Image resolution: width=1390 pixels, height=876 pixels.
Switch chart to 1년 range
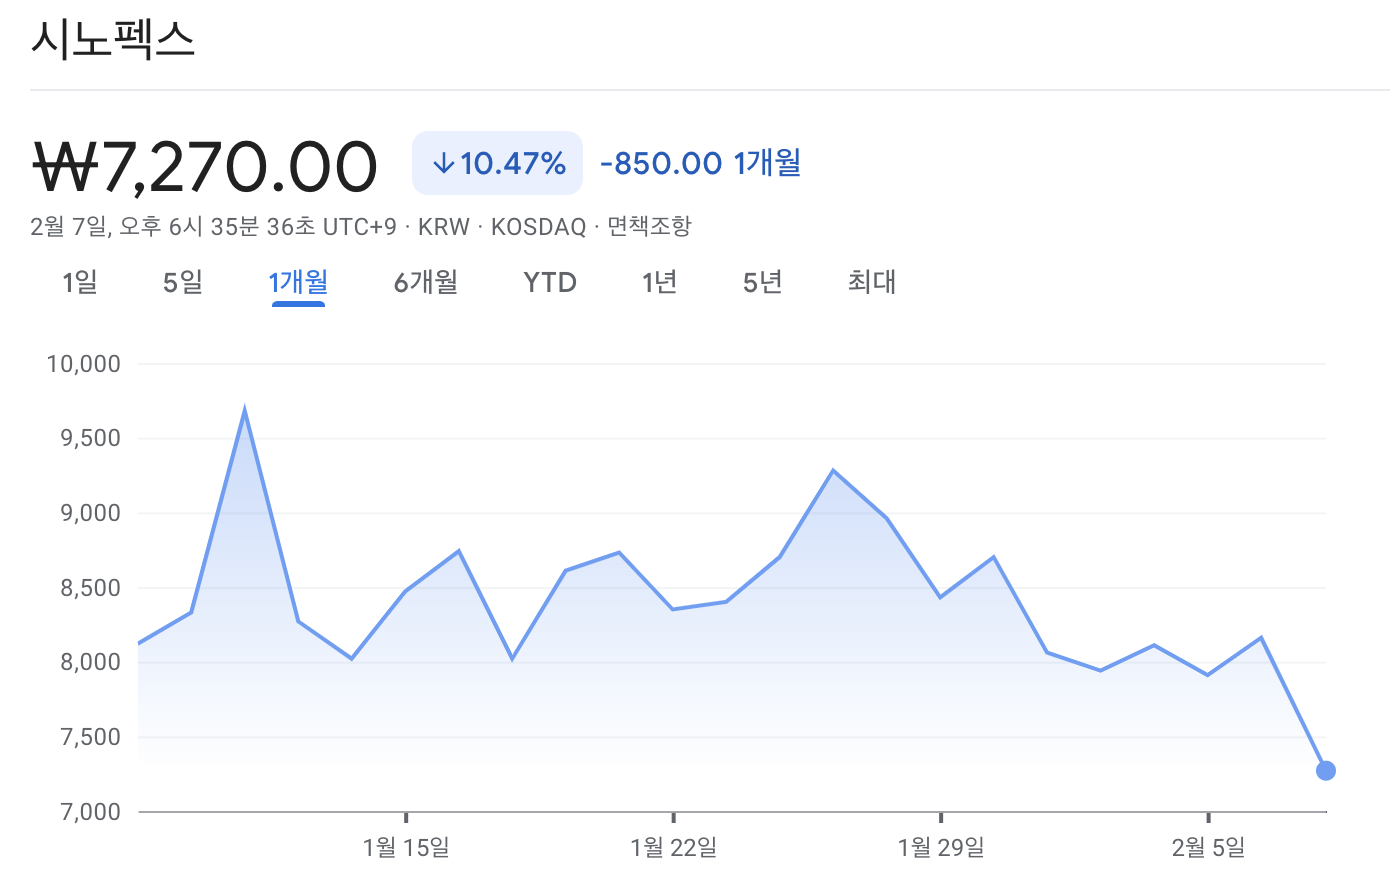(x=660, y=283)
